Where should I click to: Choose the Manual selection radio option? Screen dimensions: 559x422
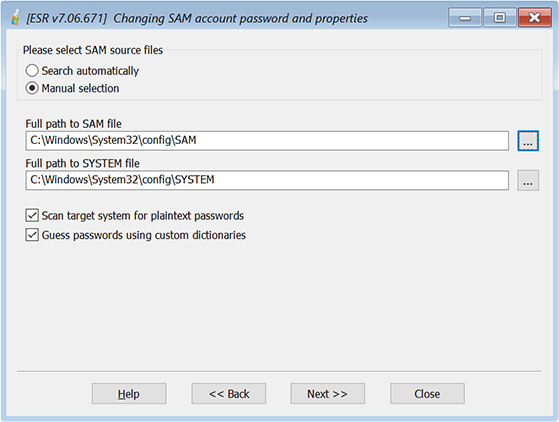click(x=32, y=88)
